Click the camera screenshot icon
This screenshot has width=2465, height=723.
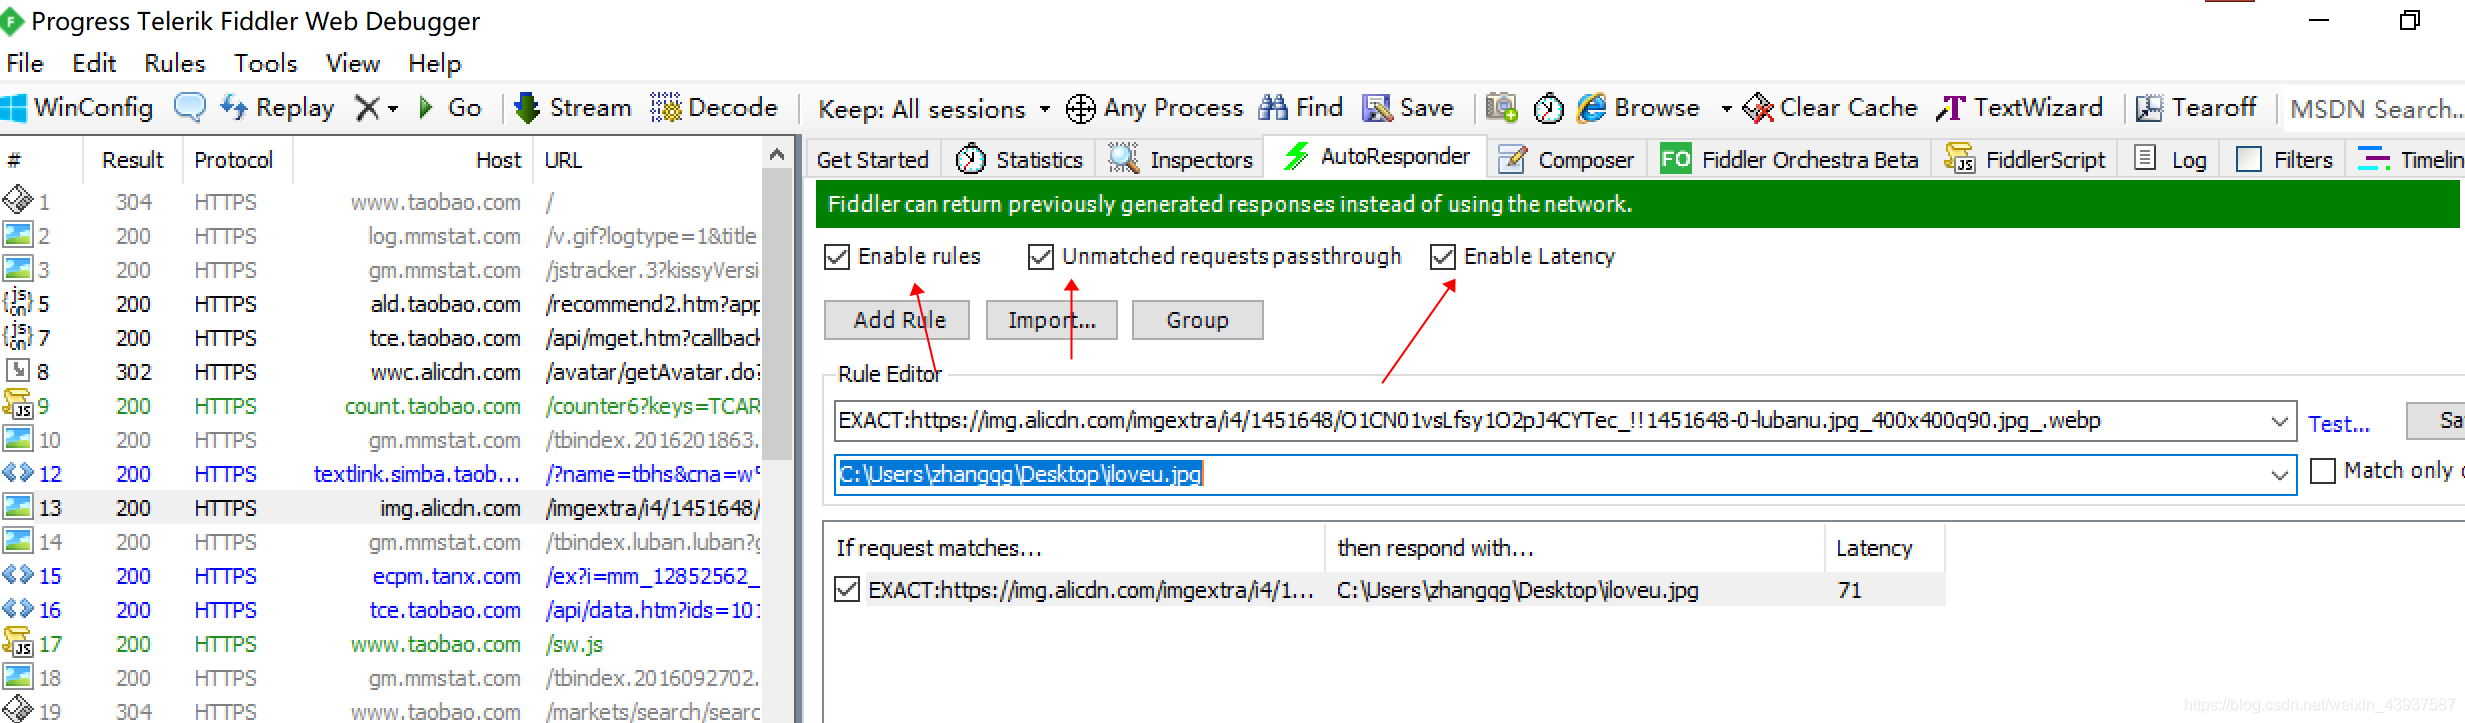[1501, 107]
